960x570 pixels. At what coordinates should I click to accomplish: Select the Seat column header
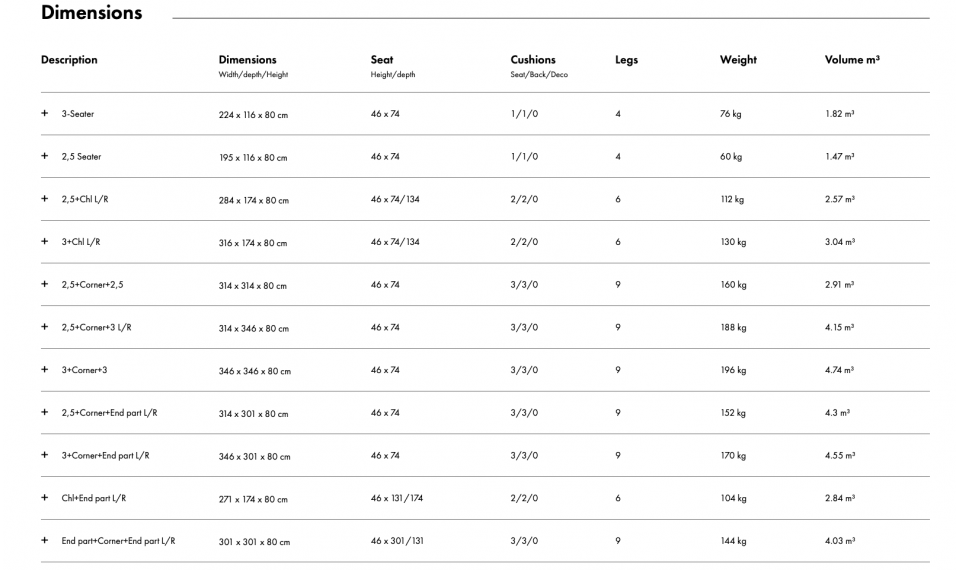click(382, 60)
